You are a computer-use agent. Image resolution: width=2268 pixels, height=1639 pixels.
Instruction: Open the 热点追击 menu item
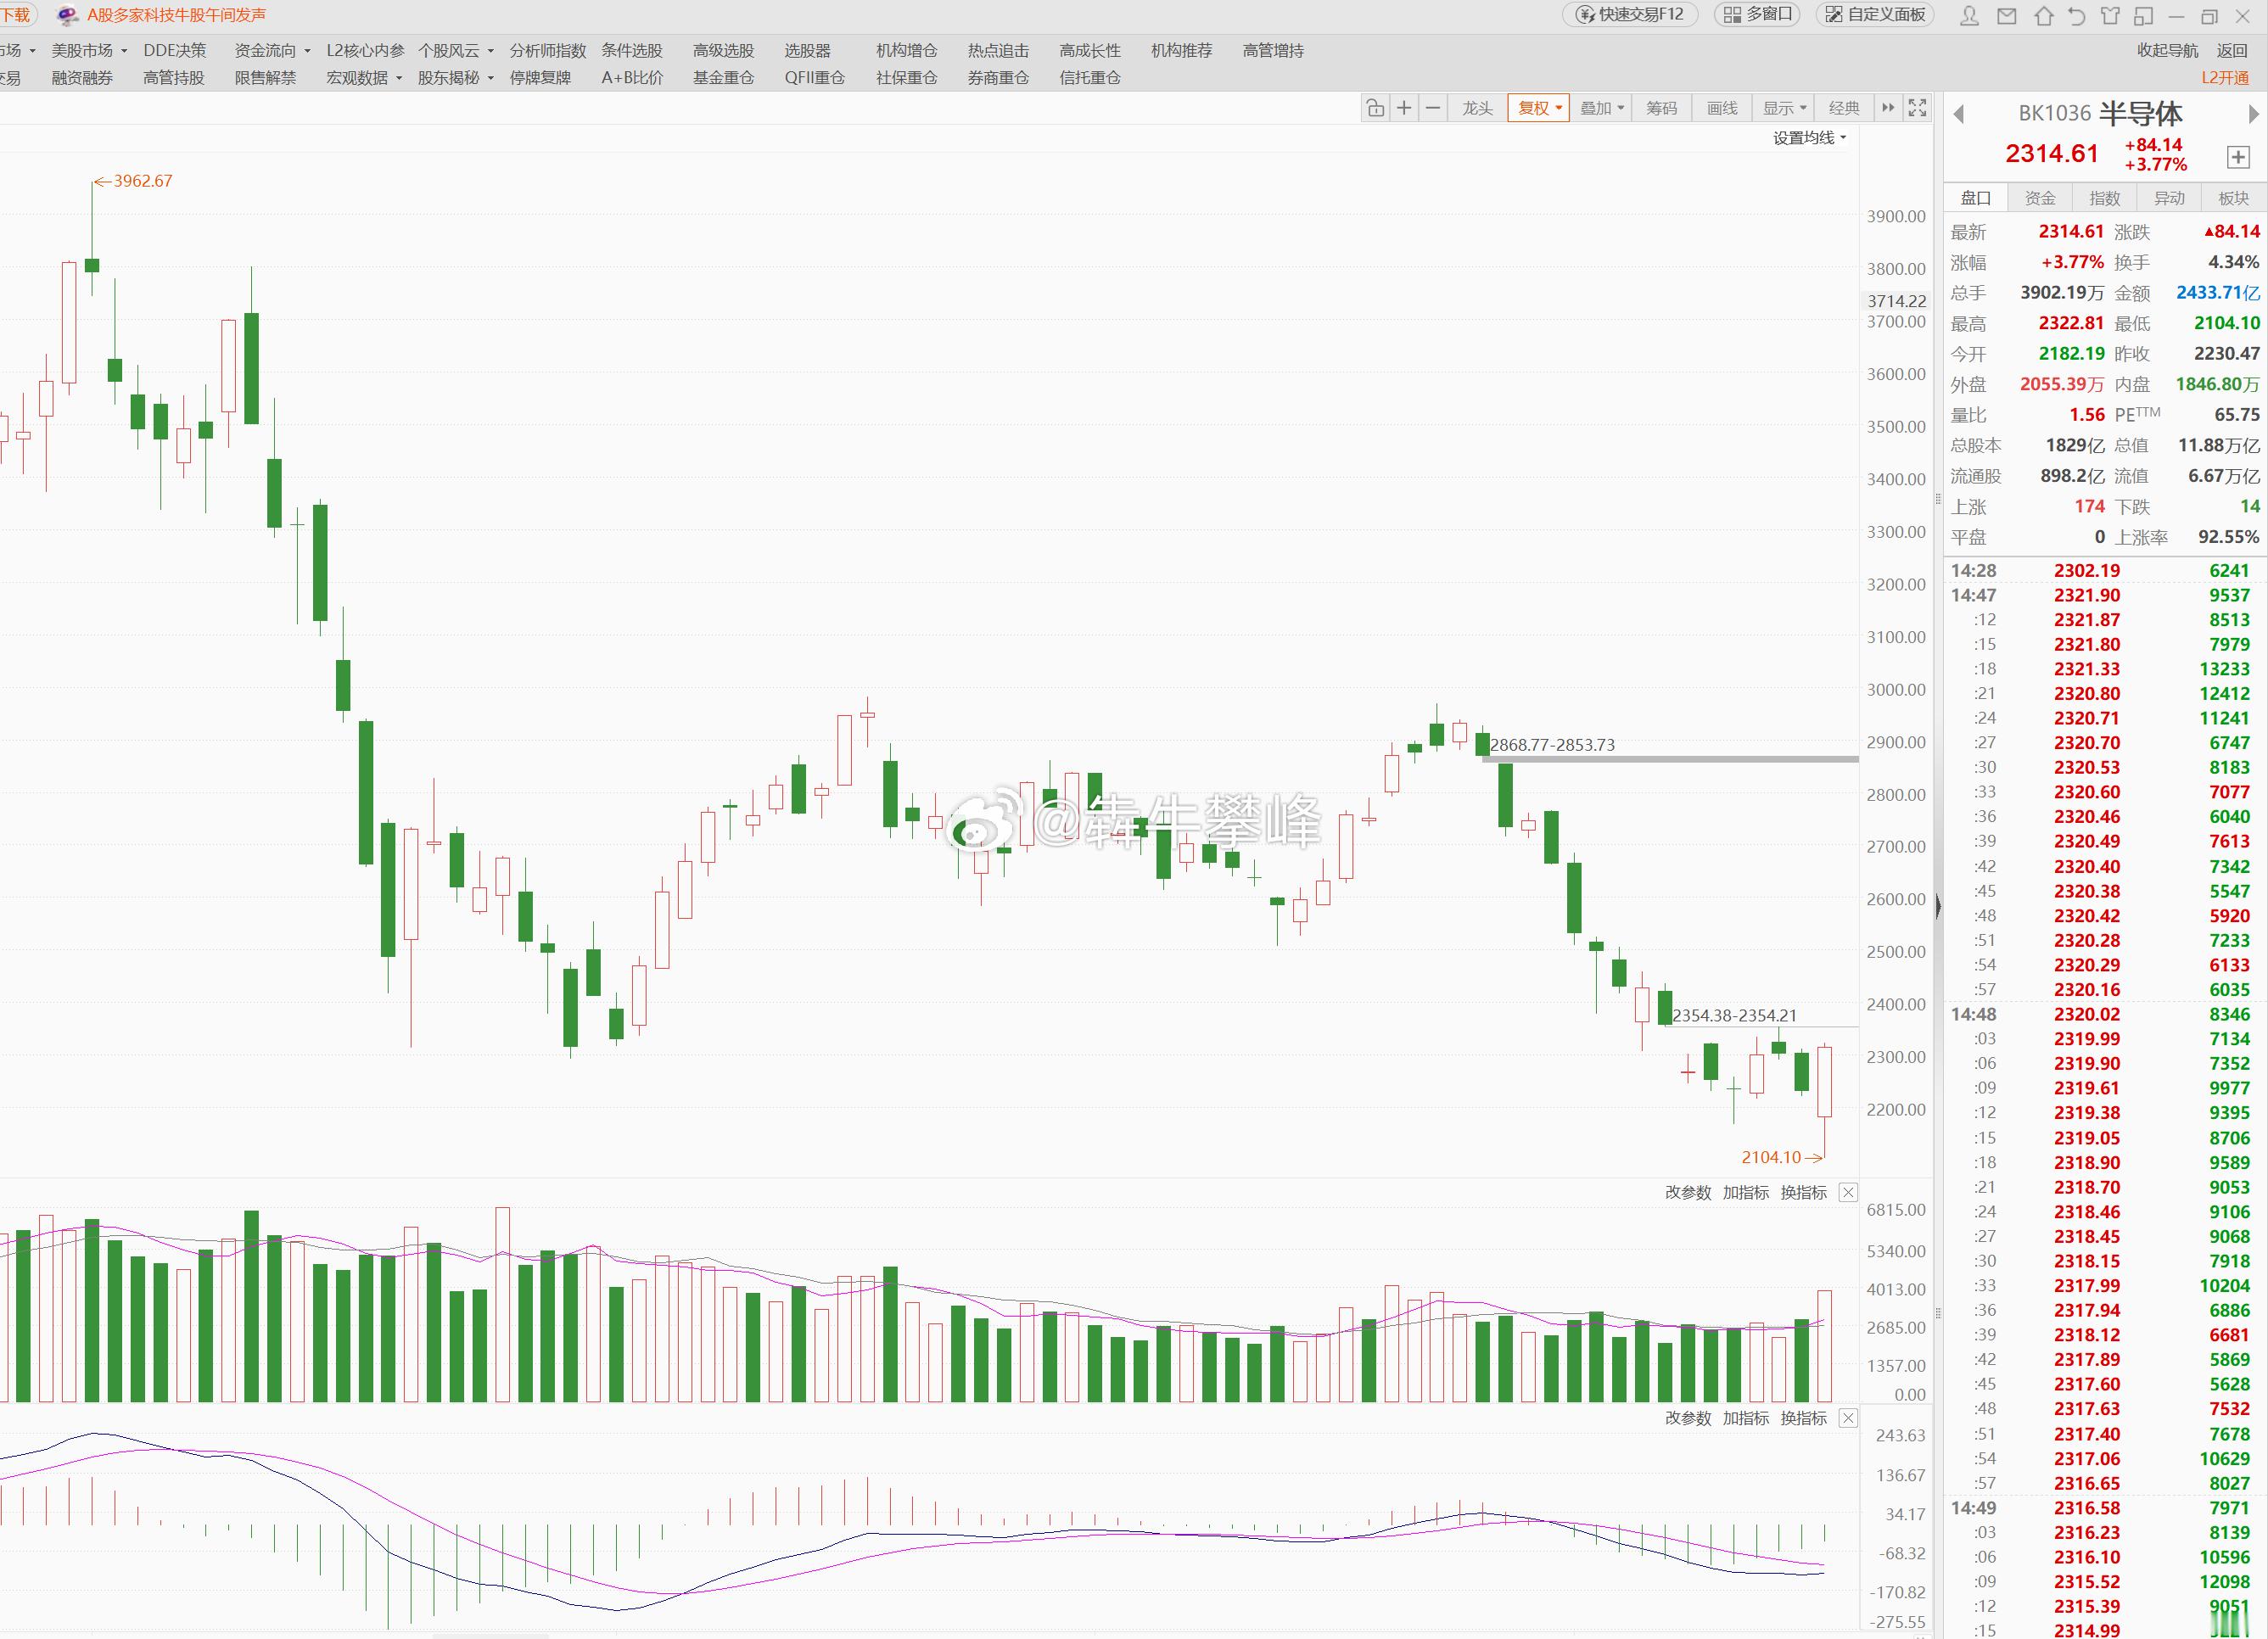click(x=998, y=51)
